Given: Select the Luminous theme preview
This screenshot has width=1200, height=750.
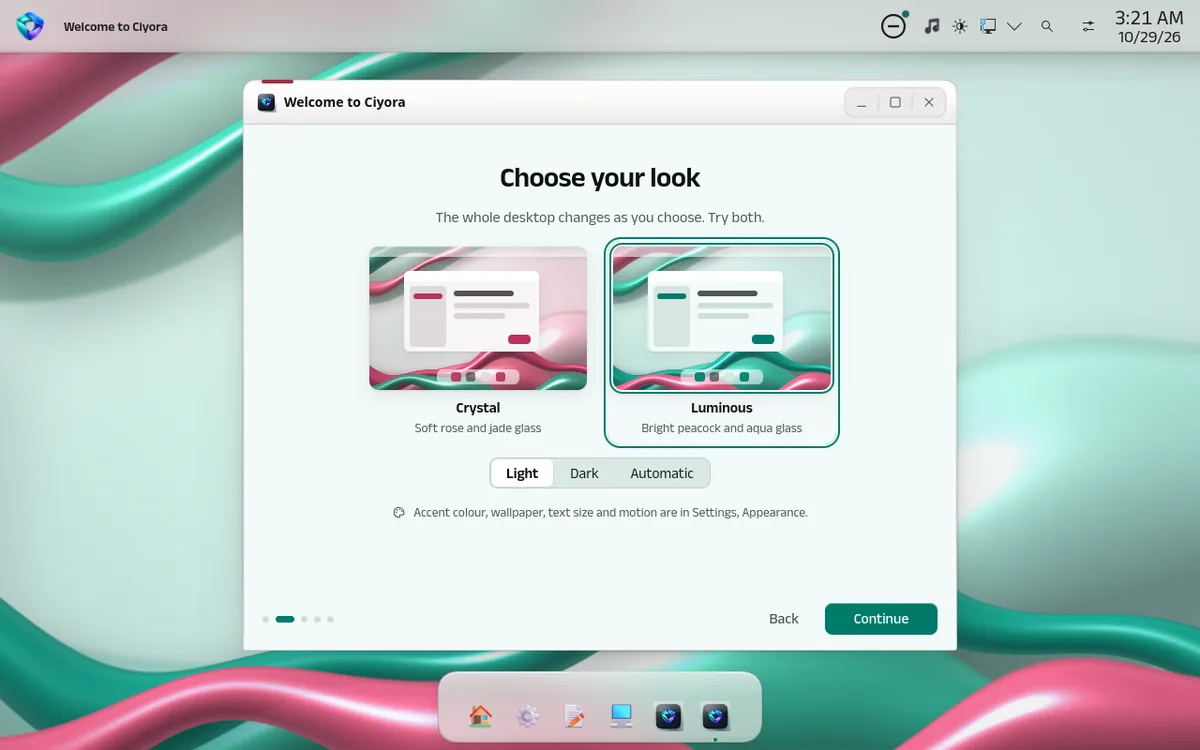Looking at the screenshot, I should (x=722, y=318).
